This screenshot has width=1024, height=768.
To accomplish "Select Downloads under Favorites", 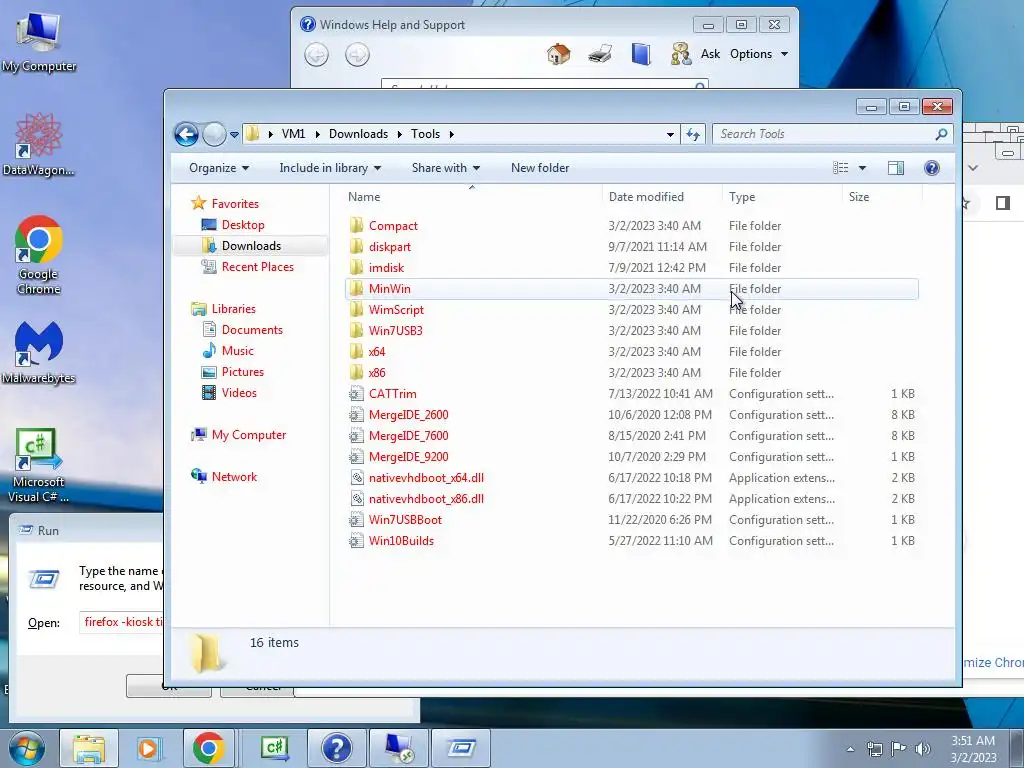I will pos(251,246).
